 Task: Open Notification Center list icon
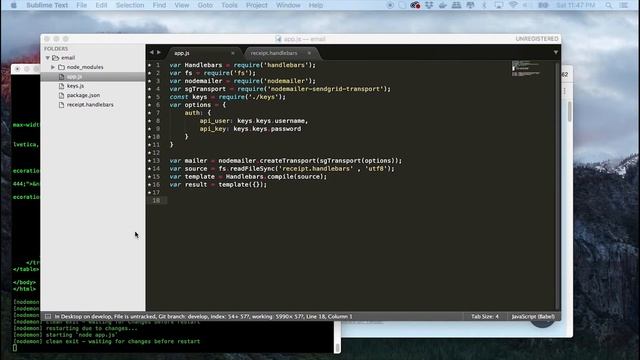click(x=624, y=5)
